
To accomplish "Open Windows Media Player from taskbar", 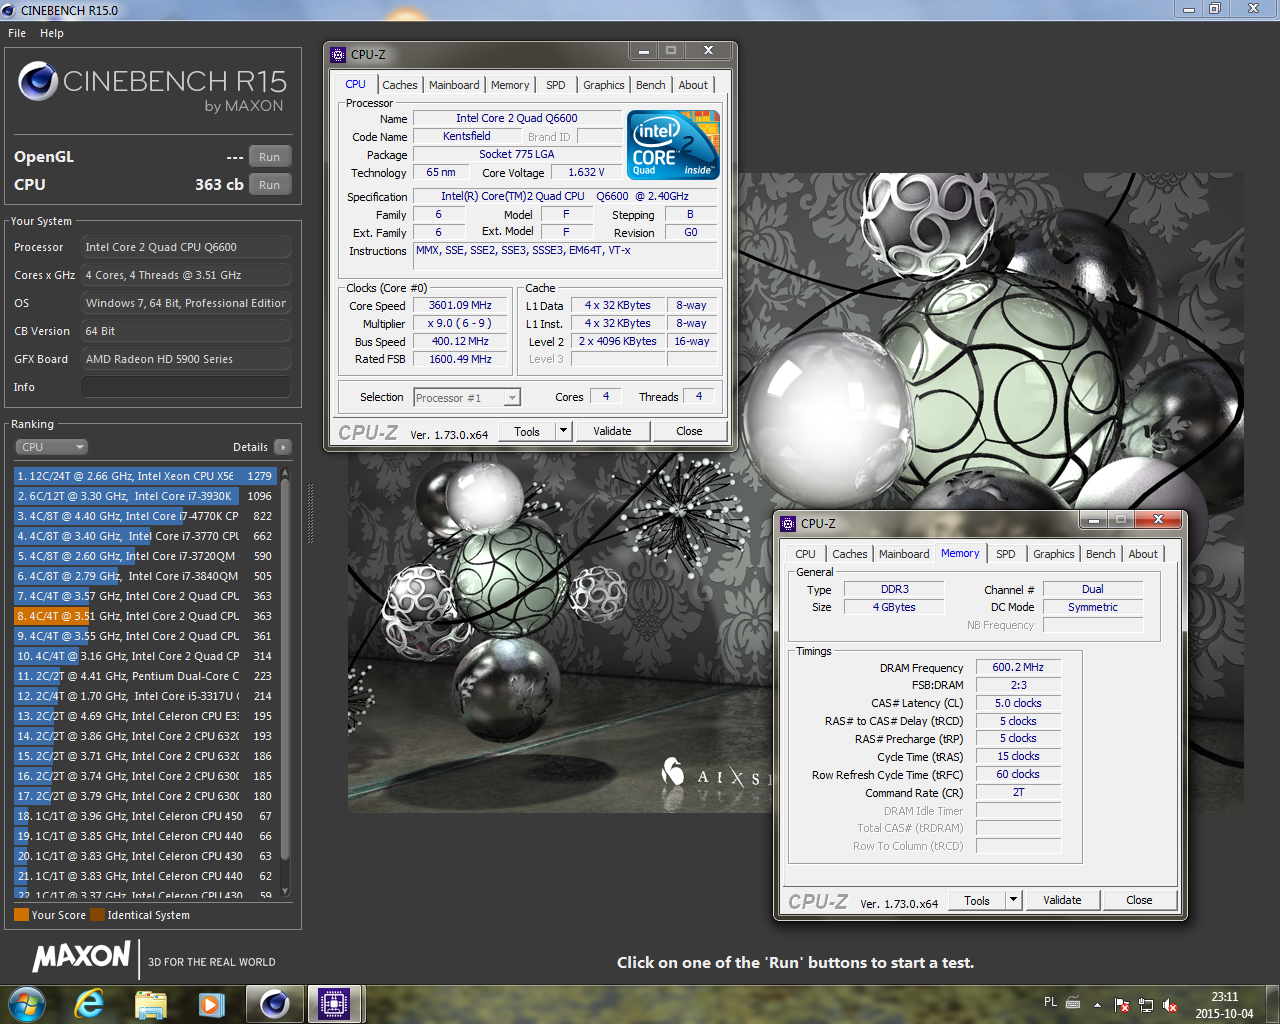I will click(211, 1004).
